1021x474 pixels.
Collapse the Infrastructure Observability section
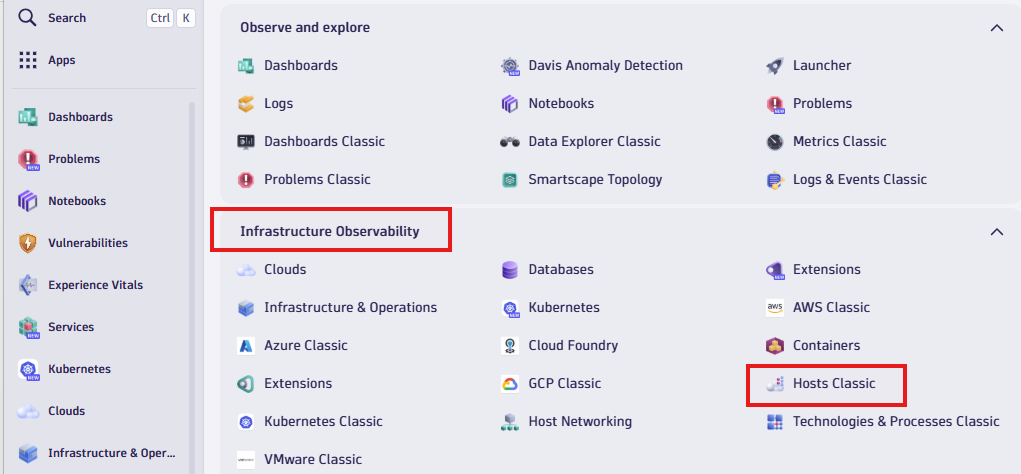[x=996, y=232]
